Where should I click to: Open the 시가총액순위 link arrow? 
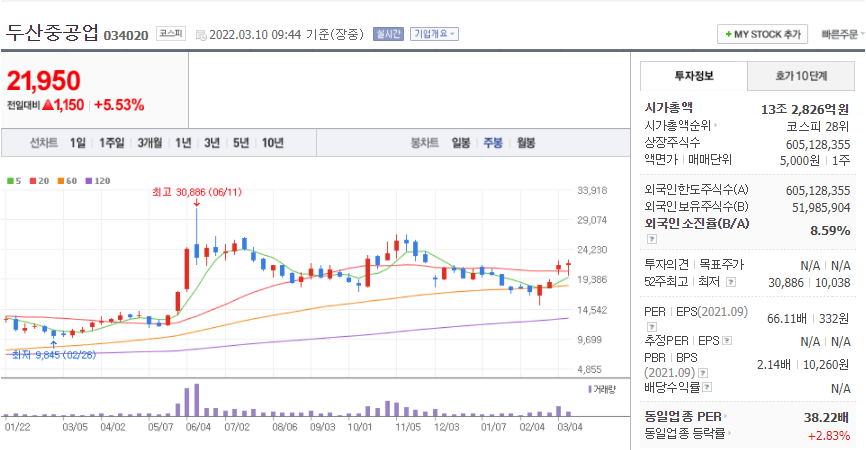pyautogui.click(x=716, y=125)
